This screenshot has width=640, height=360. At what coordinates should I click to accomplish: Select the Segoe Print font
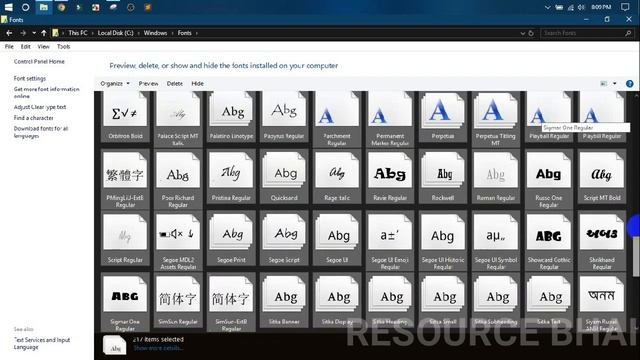coord(231,238)
